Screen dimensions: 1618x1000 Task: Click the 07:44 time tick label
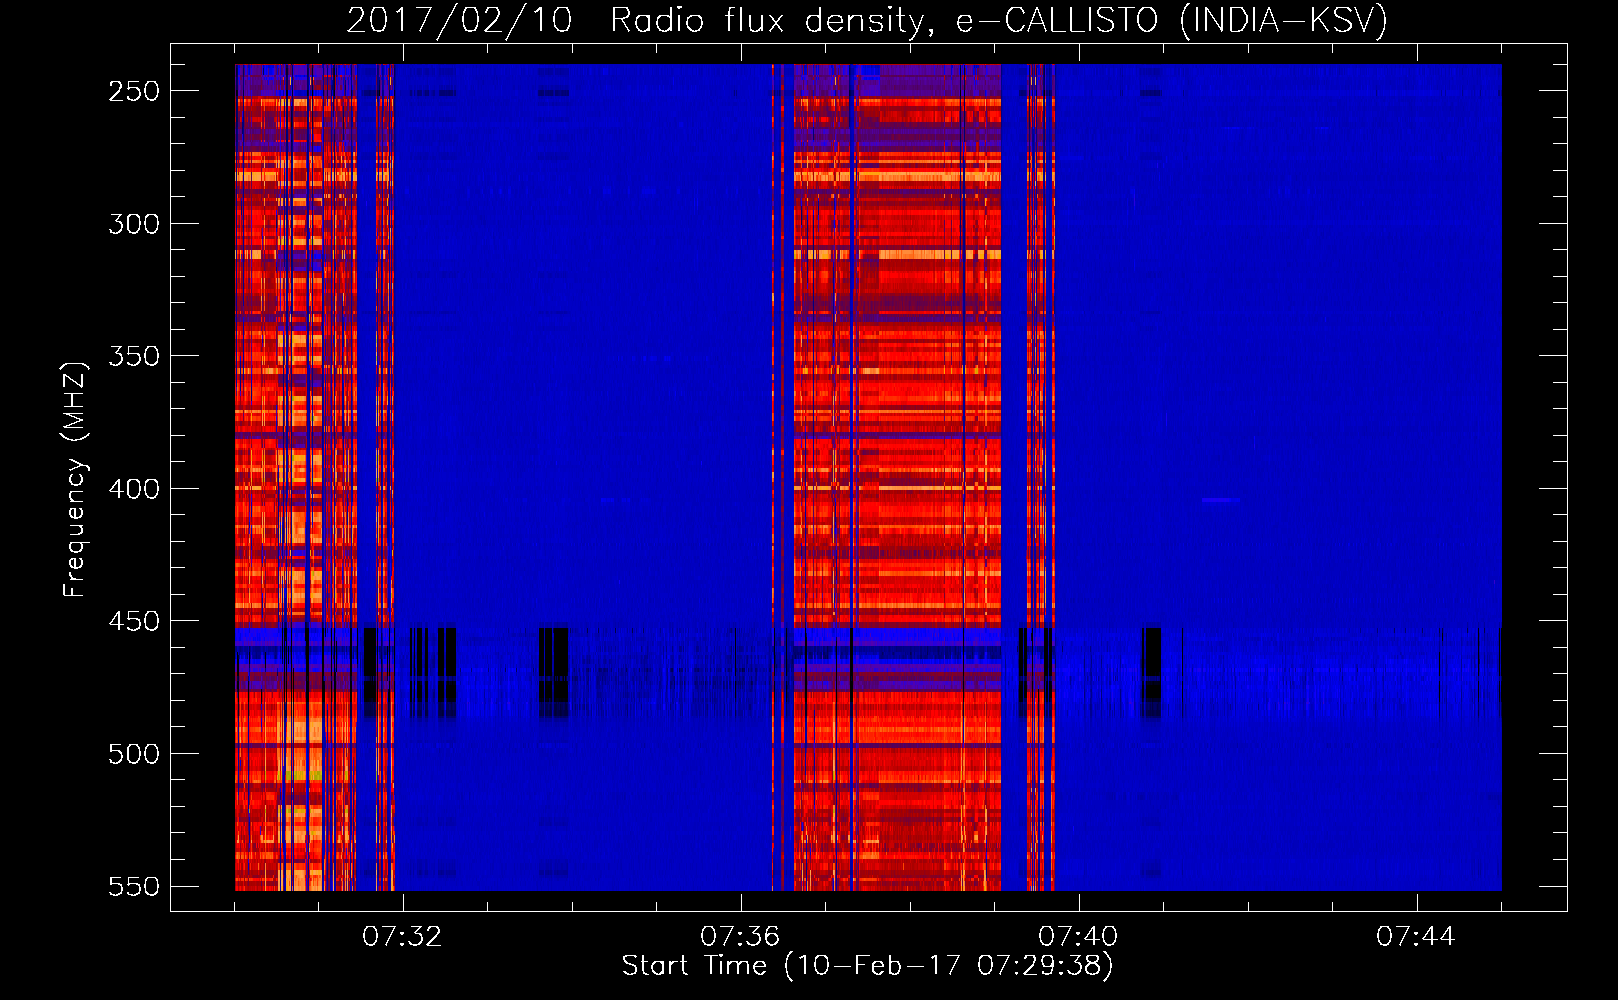point(1416,936)
